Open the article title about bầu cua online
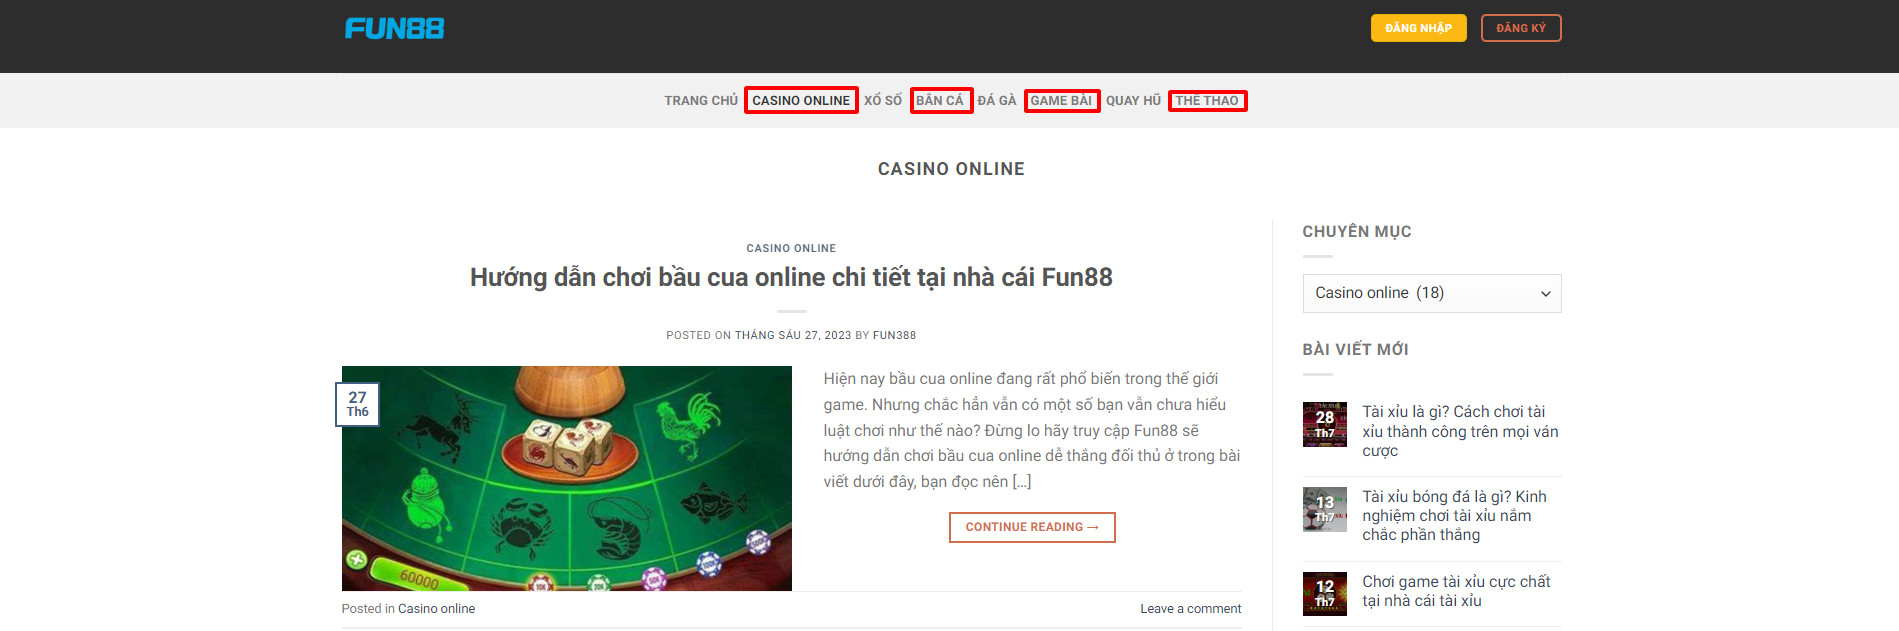Viewport: 1899px width, 631px height. [791, 277]
